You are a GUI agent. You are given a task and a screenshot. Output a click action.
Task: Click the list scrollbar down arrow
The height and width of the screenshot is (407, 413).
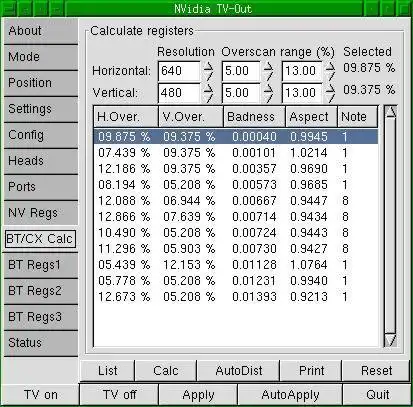tap(390, 340)
